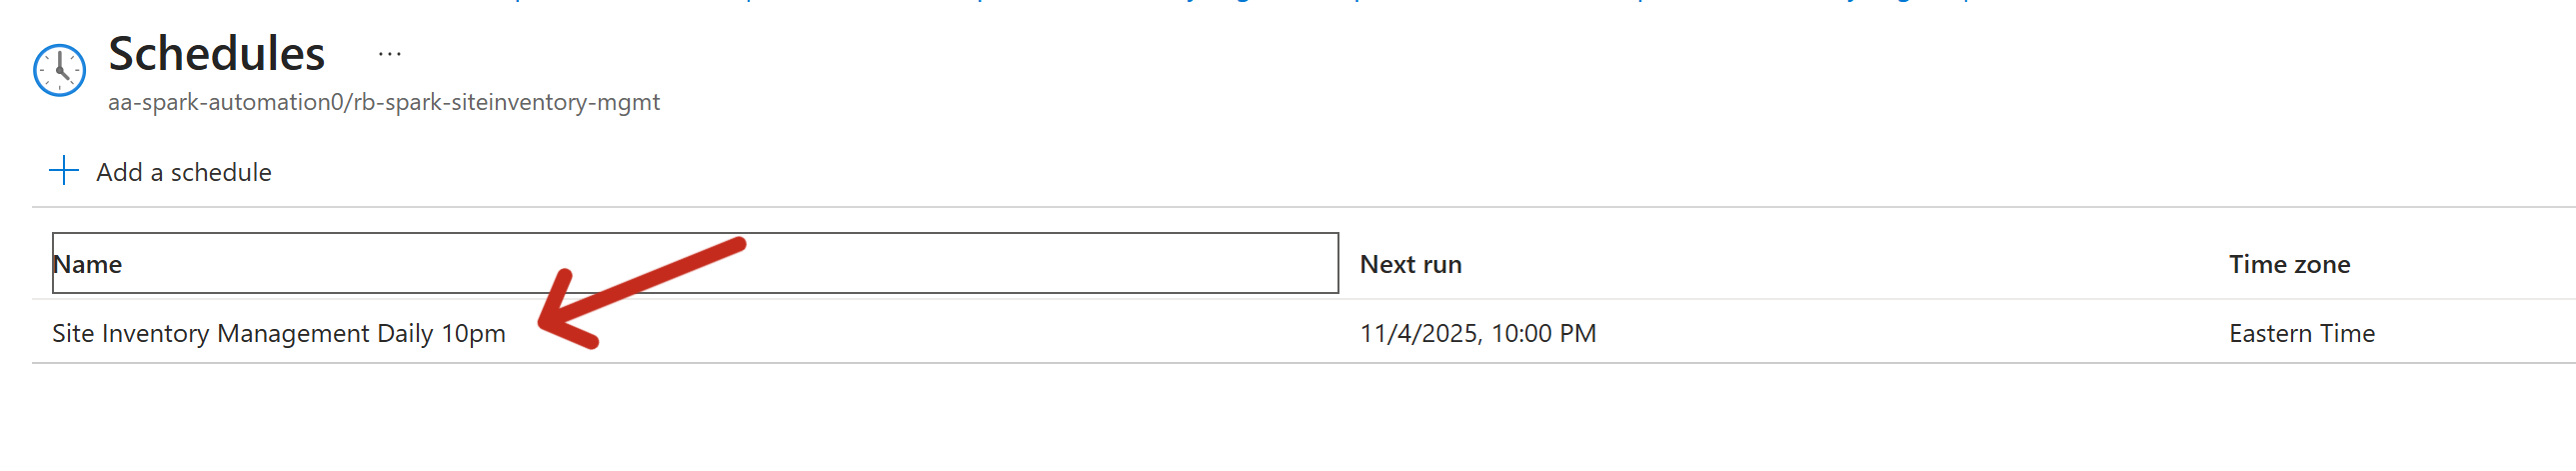Open the more options ellipsis beside Schedules
This screenshot has width=2576, height=471.
(390, 54)
